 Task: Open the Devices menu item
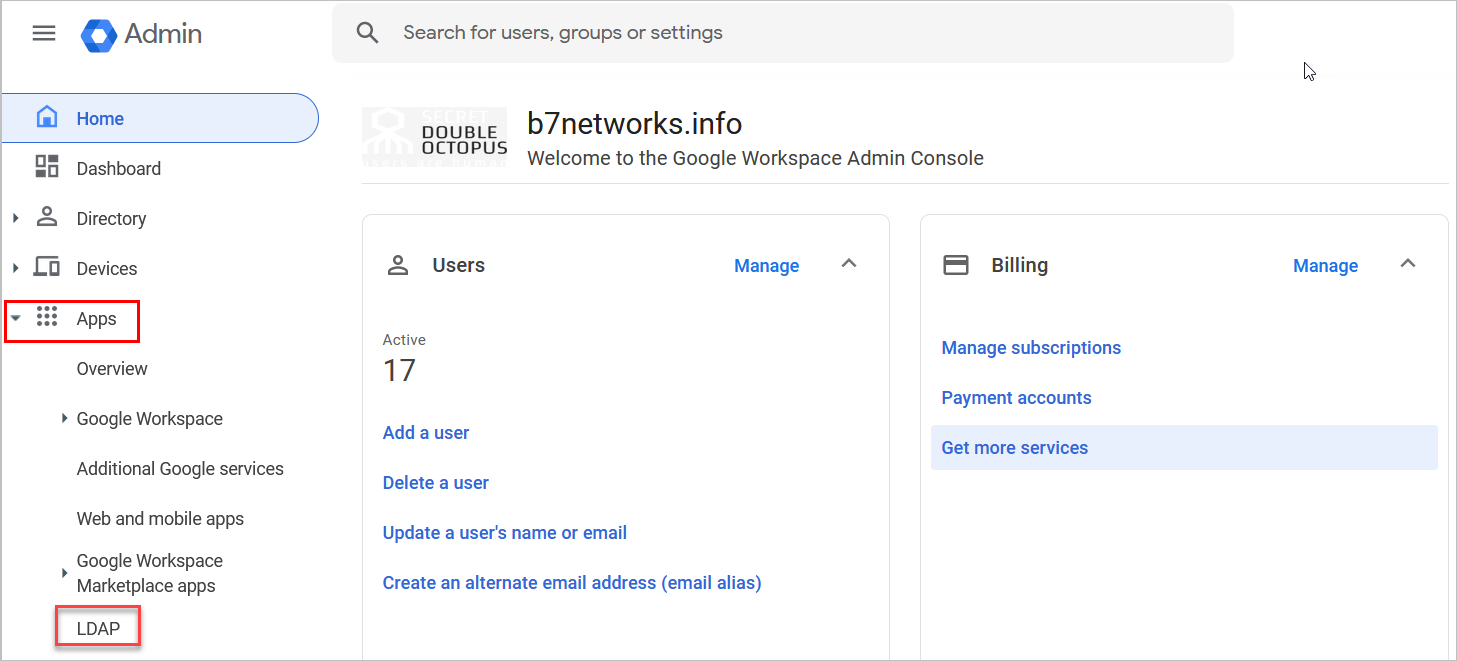[107, 269]
